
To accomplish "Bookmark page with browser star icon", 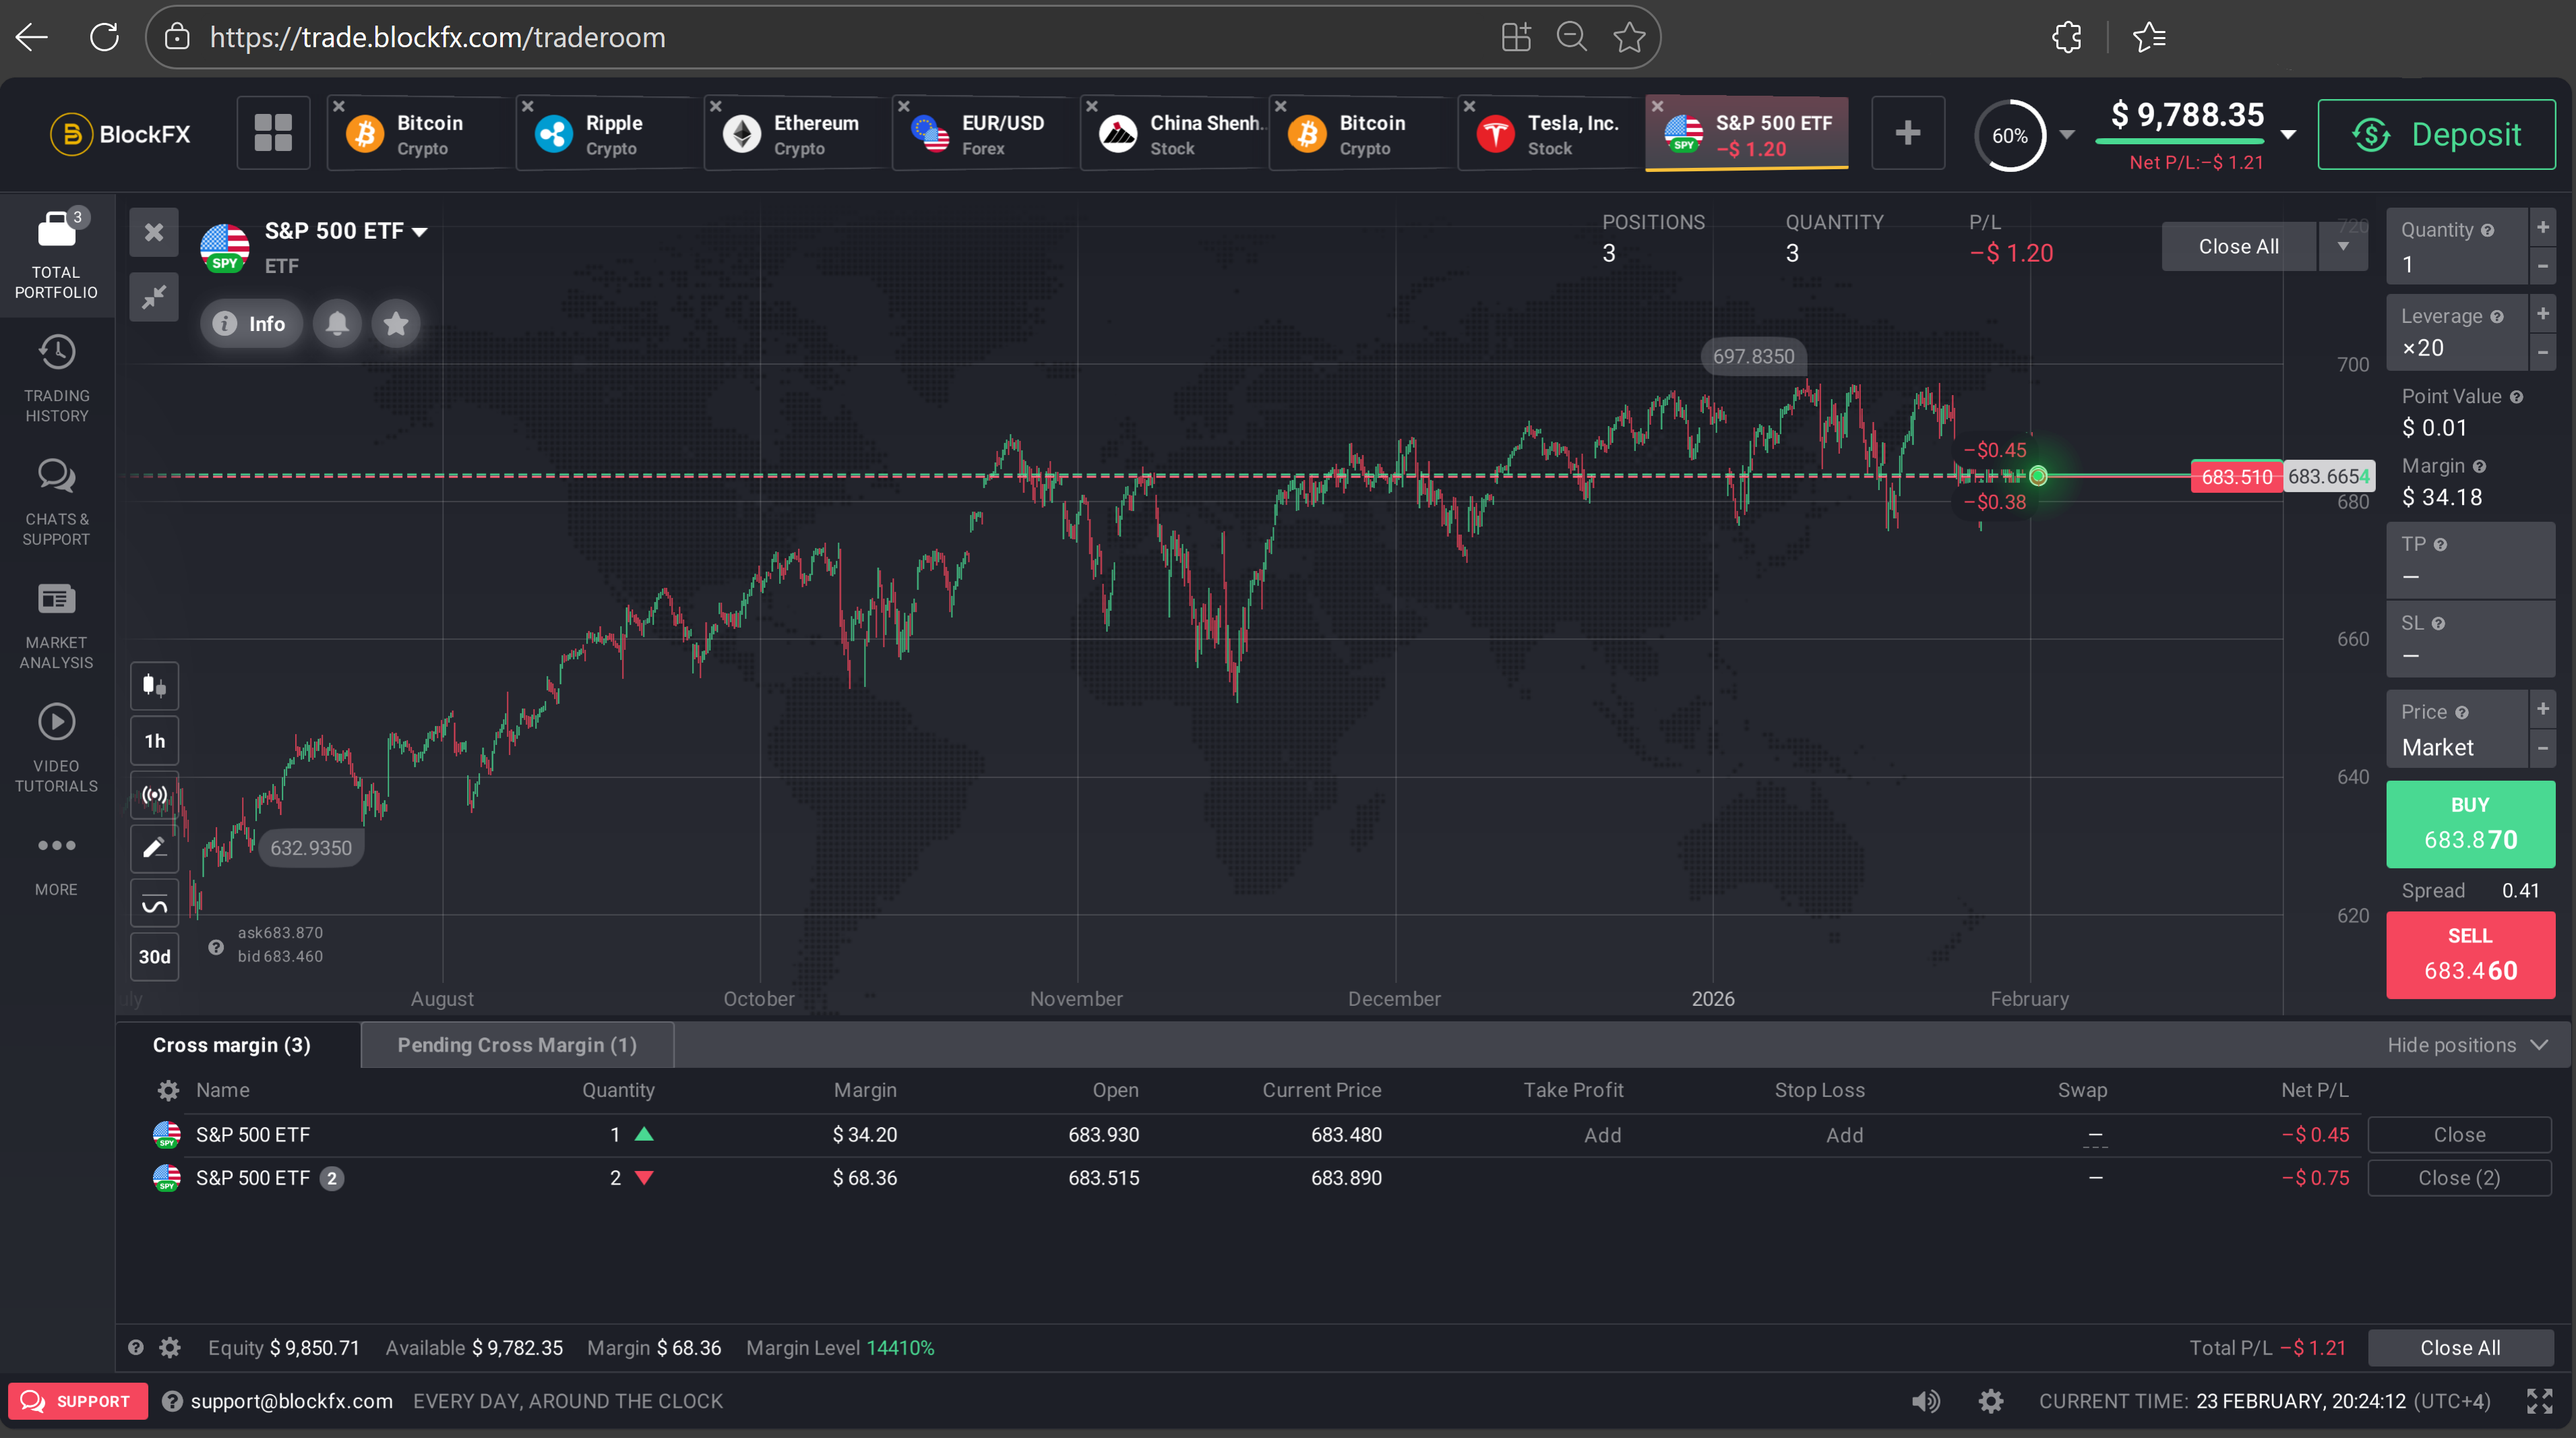I will coord(1629,37).
